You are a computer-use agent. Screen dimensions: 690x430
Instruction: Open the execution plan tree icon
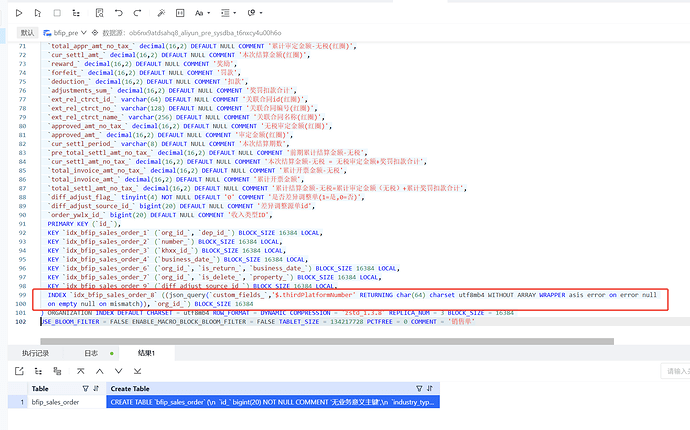76,13
